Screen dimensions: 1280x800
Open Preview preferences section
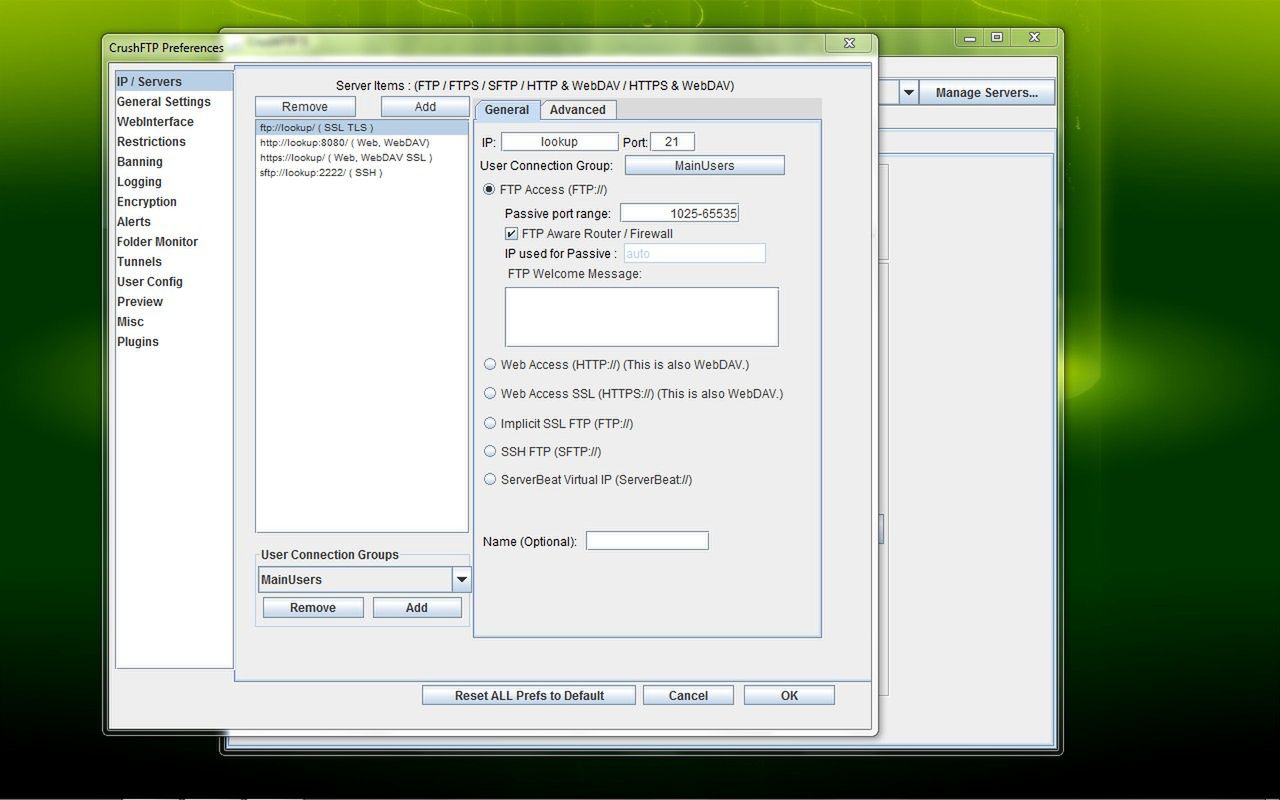pyautogui.click(x=140, y=302)
